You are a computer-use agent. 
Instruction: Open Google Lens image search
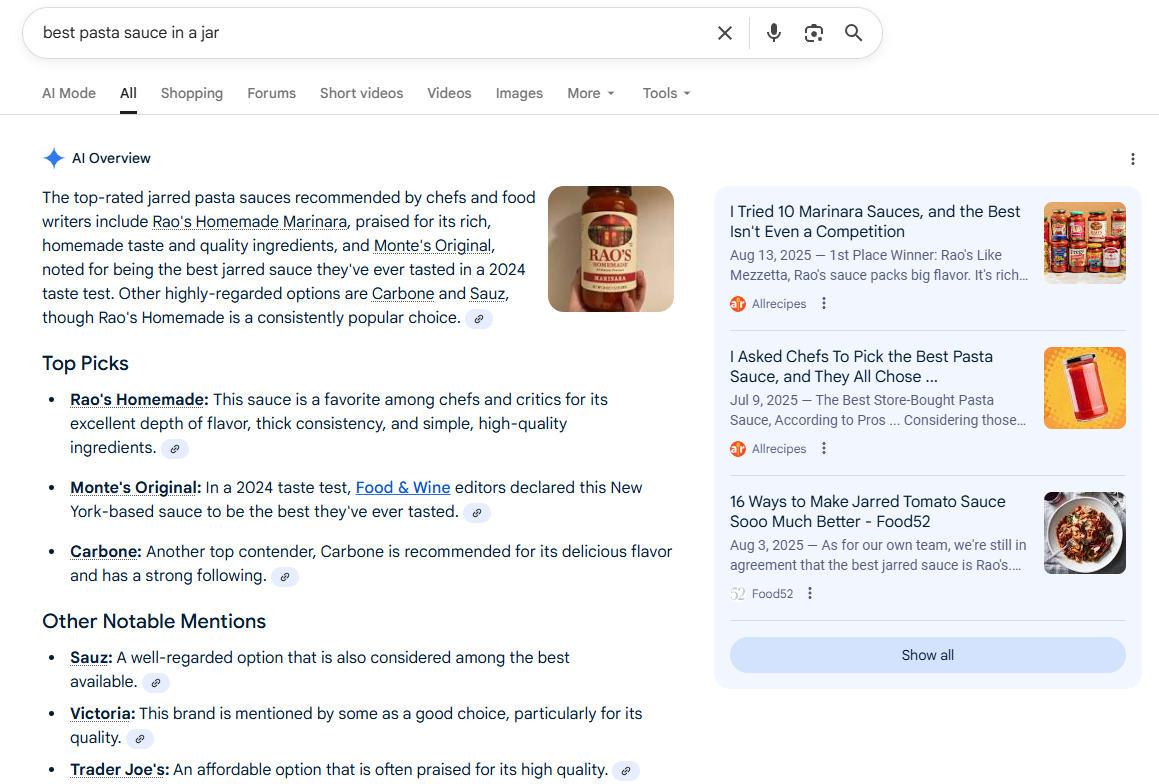click(813, 32)
